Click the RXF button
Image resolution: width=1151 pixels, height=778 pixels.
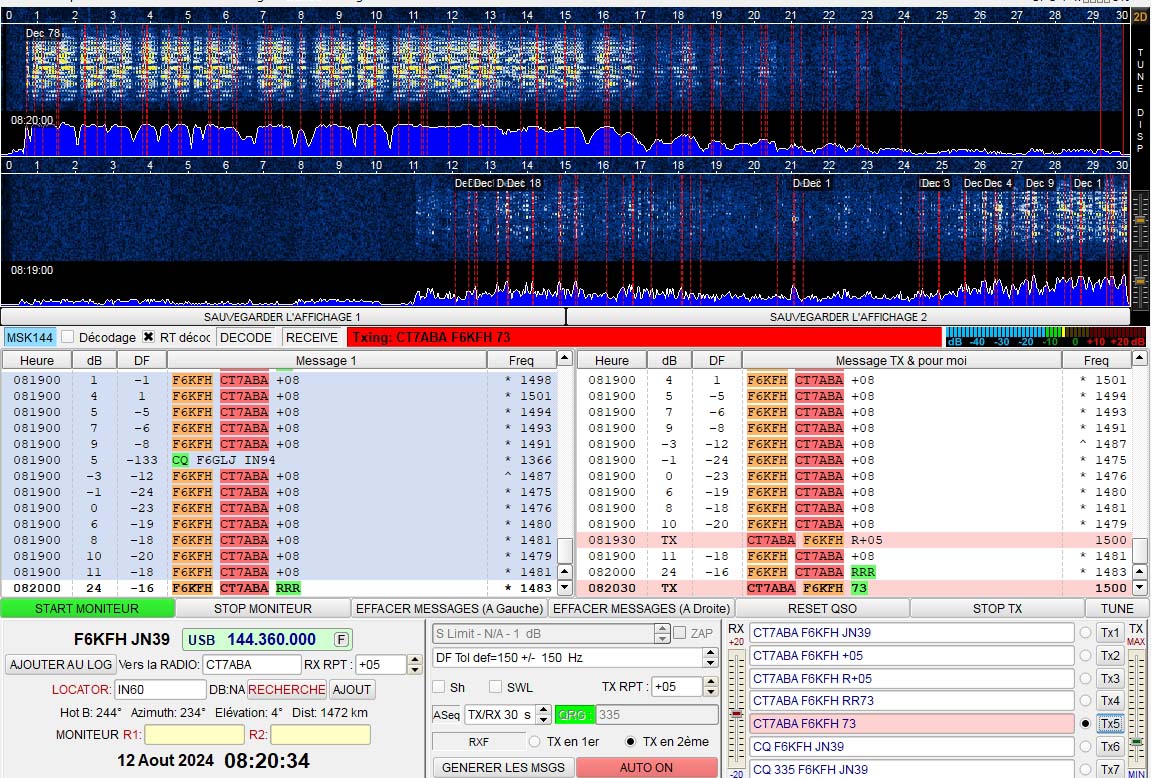[478, 742]
